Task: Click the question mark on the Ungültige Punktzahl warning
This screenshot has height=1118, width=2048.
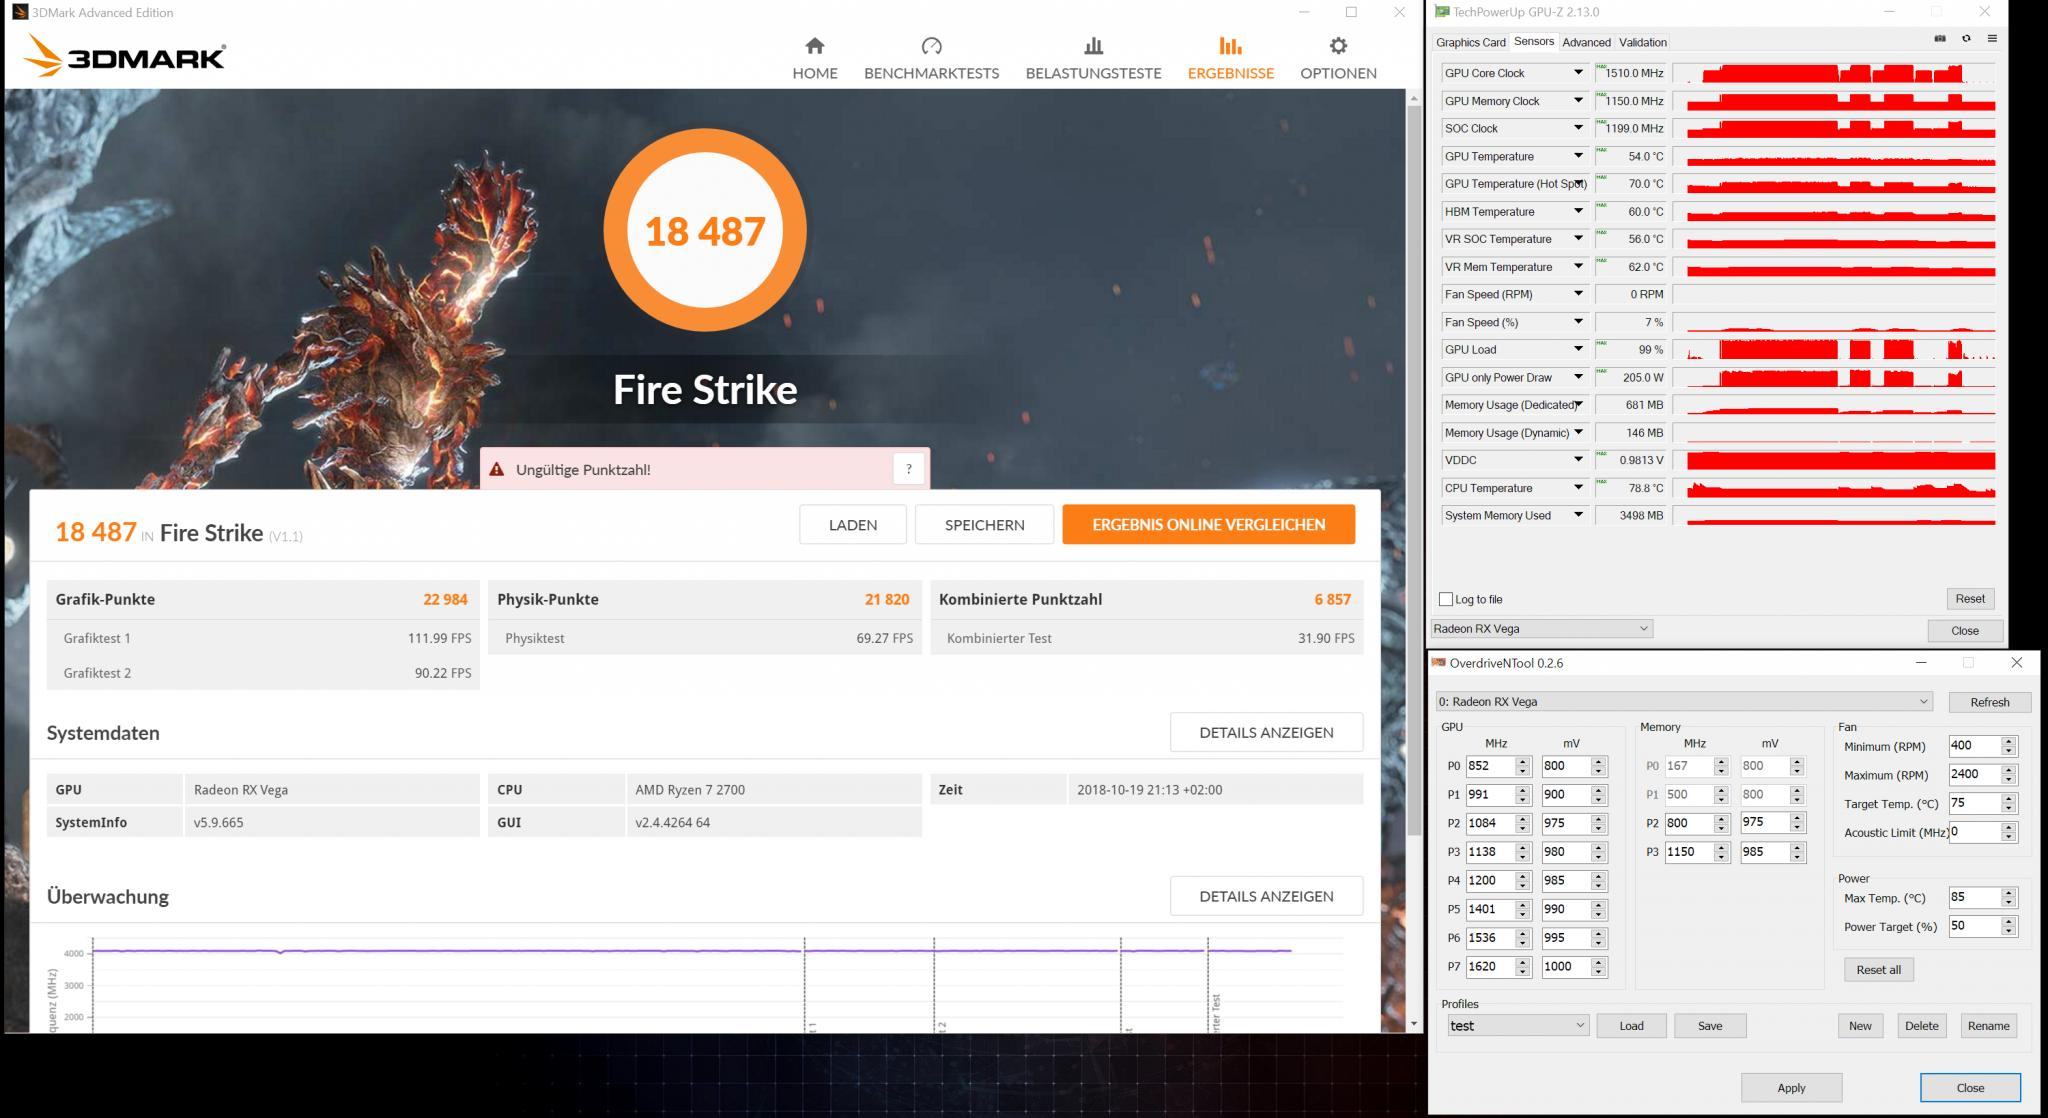Action: click(908, 469)
